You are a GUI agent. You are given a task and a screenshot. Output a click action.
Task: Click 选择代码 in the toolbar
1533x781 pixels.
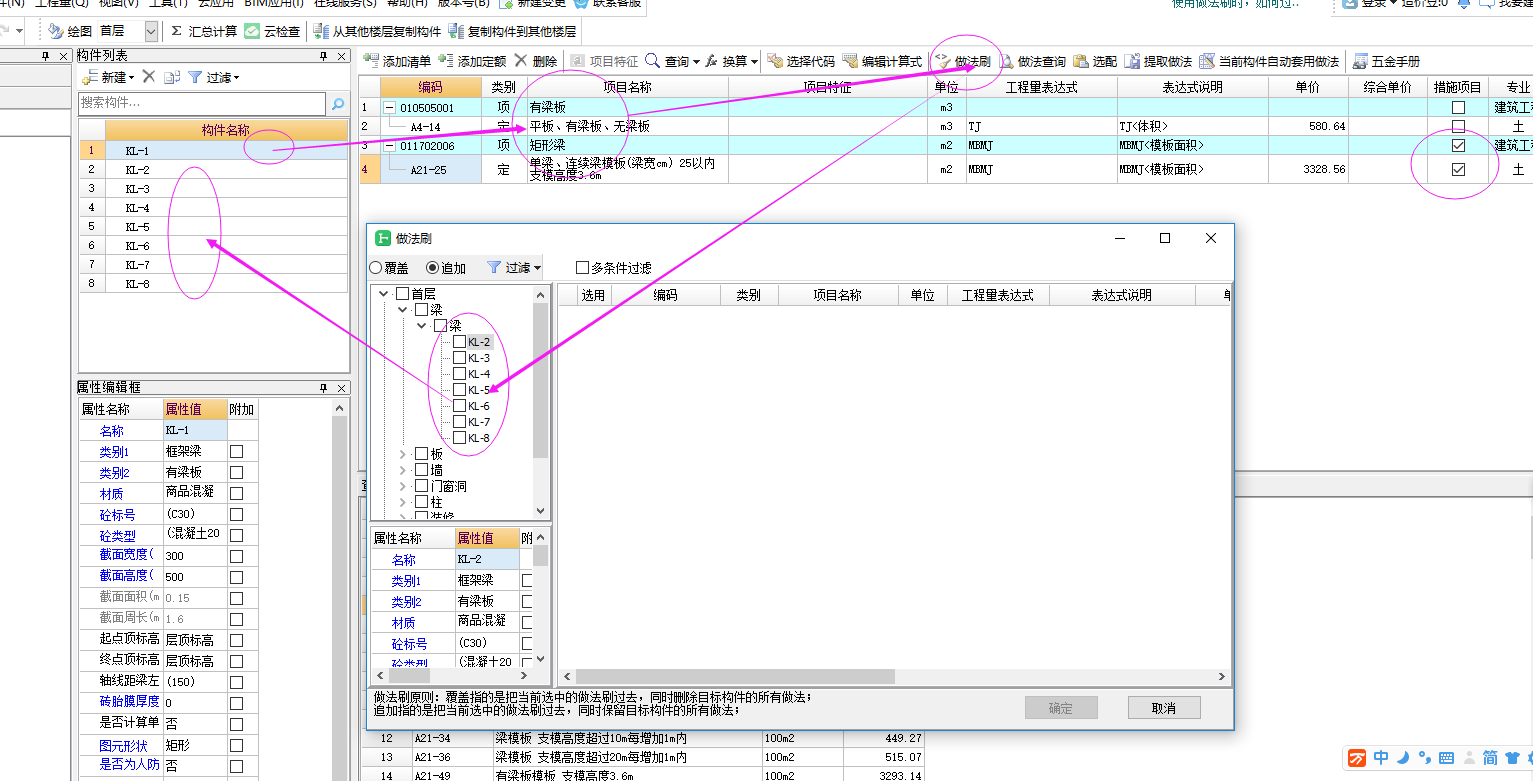click(x=801, y=61)
